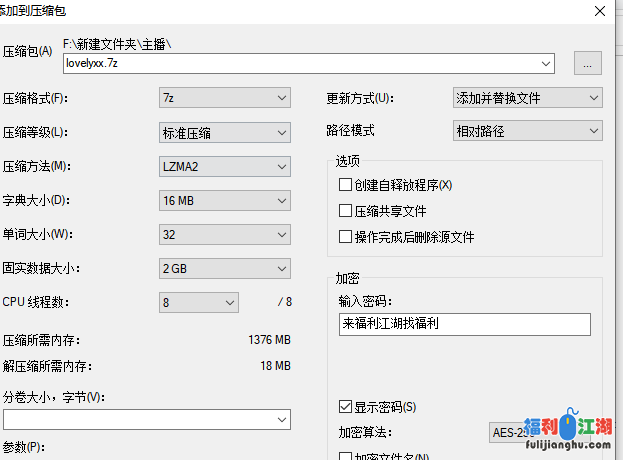Expand the 压缩等级 标准压缩 dropdown

(224, 132)
